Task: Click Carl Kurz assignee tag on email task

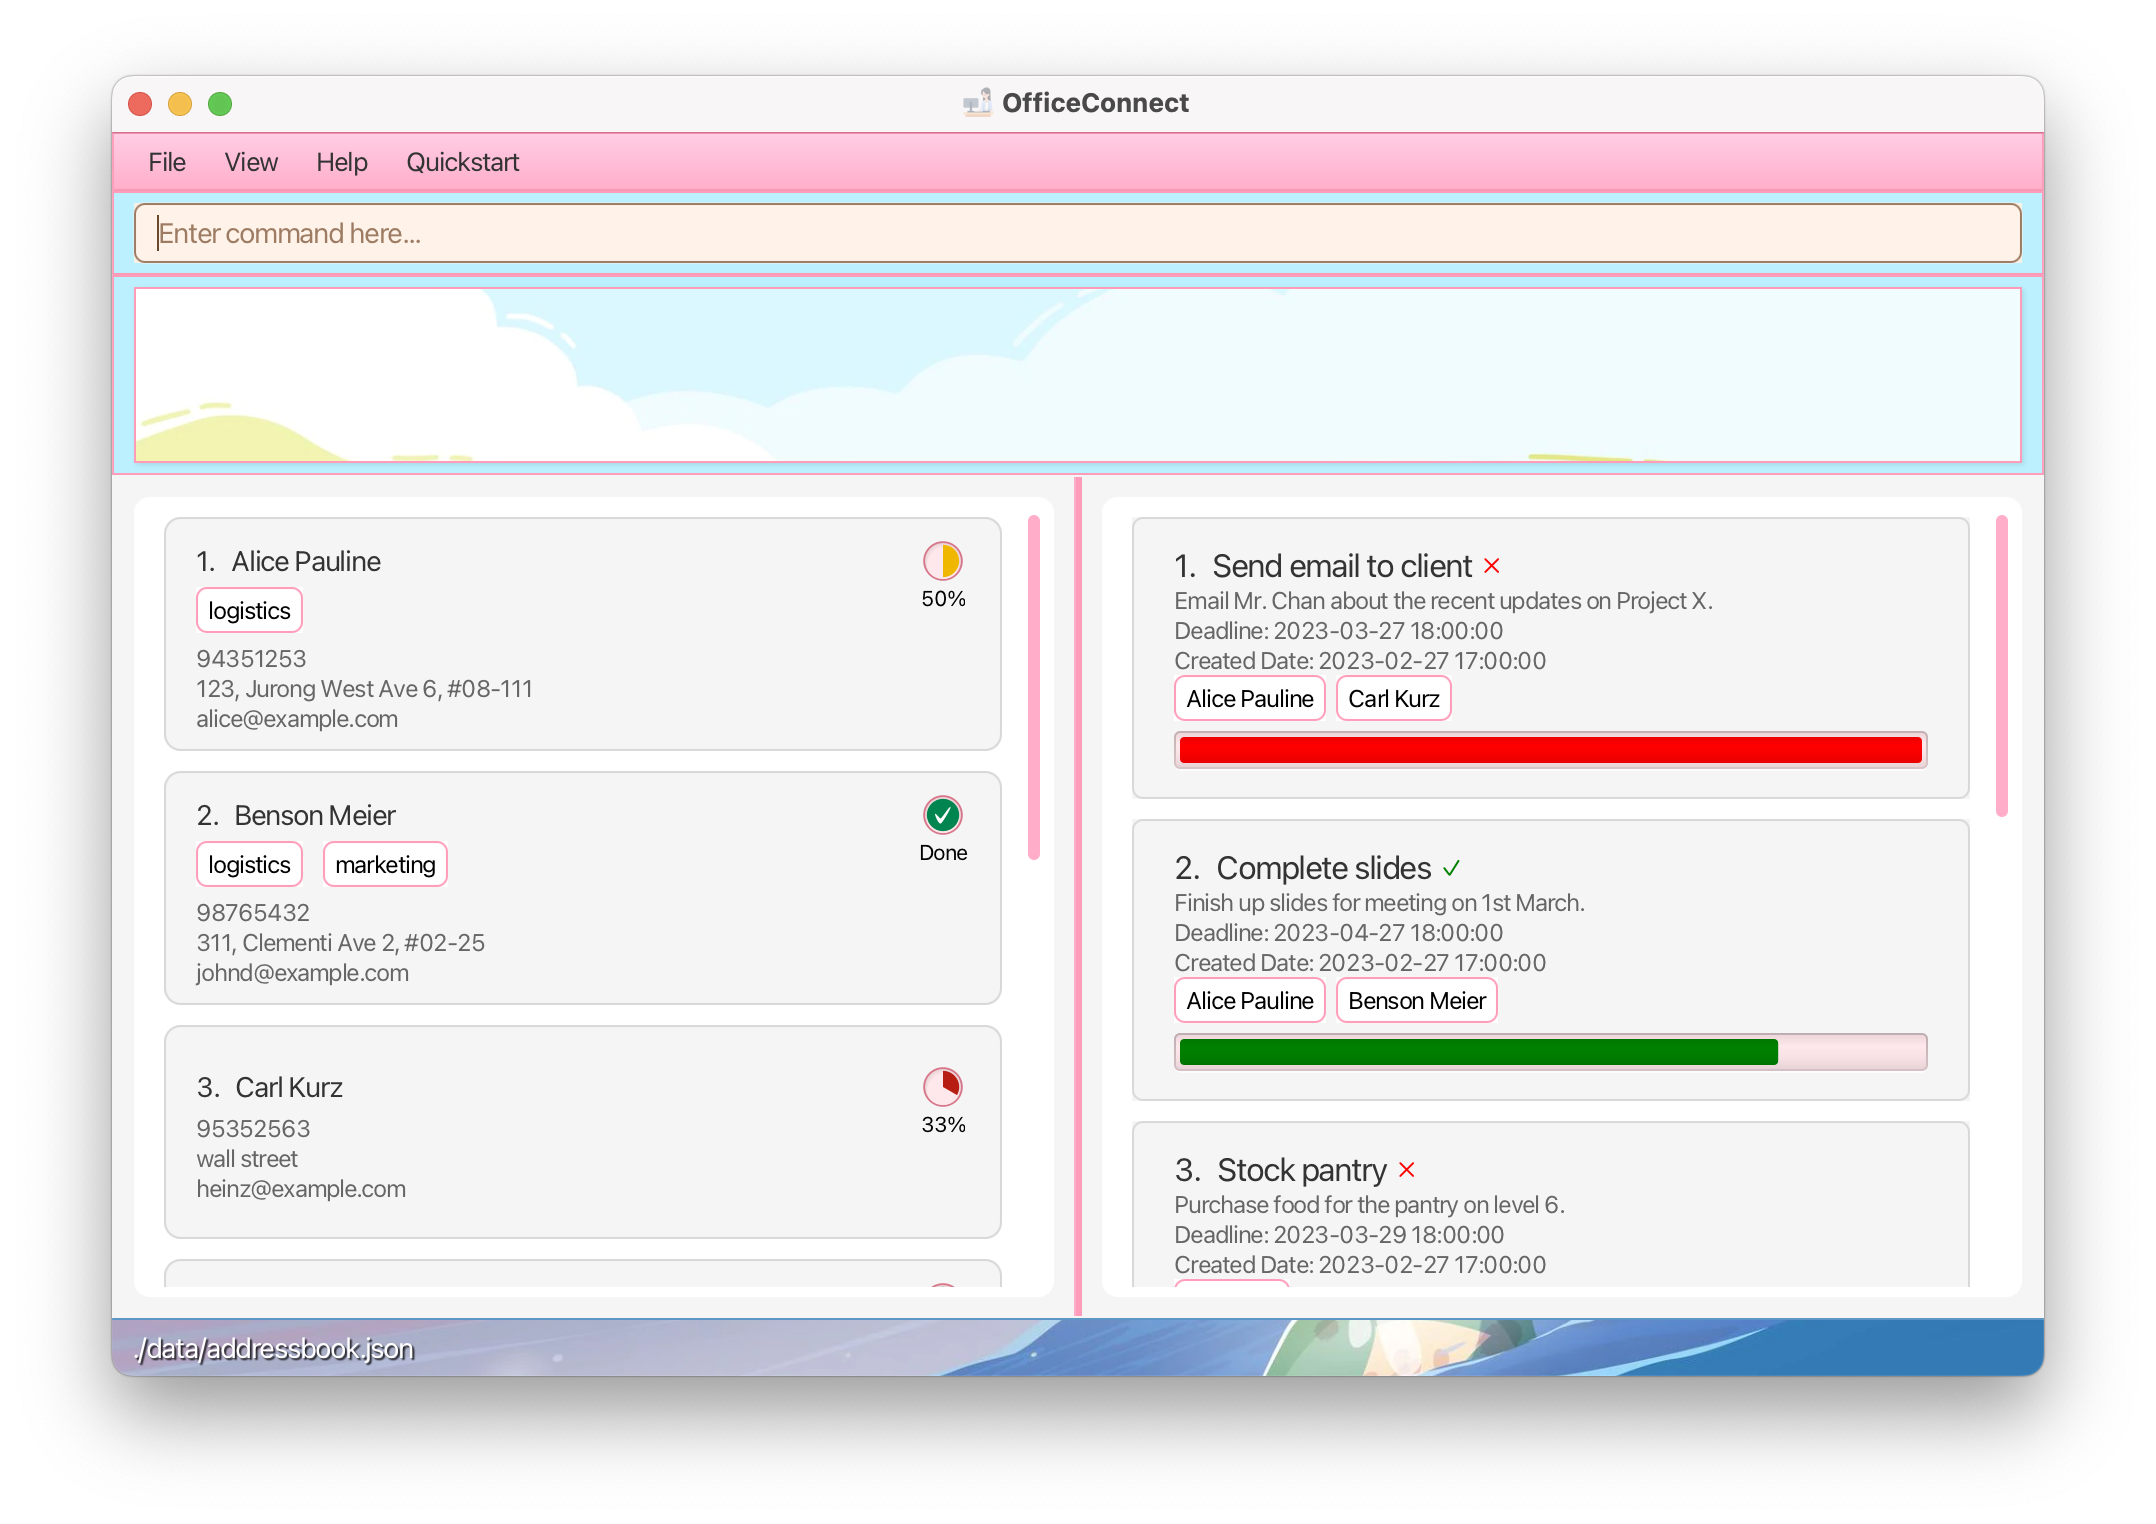Action: coord(1393,699)
